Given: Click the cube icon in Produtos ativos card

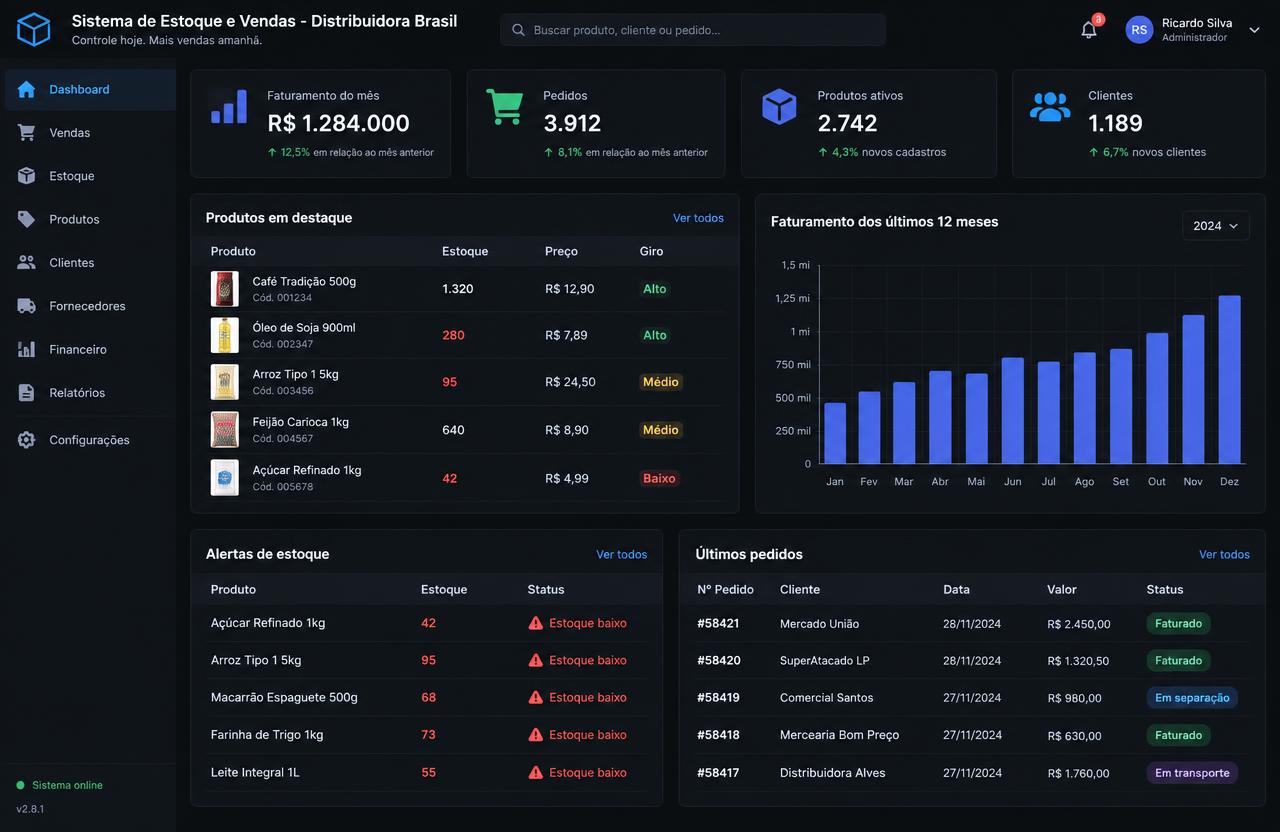Looking at the screenshot, I should point(779,107).
